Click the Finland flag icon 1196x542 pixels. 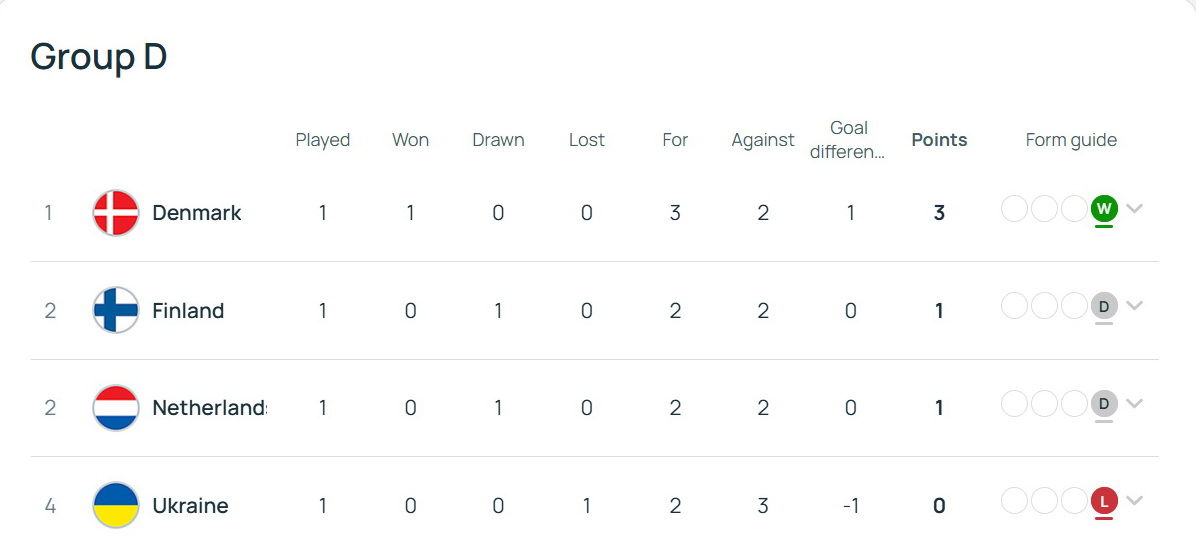[116, 310]
